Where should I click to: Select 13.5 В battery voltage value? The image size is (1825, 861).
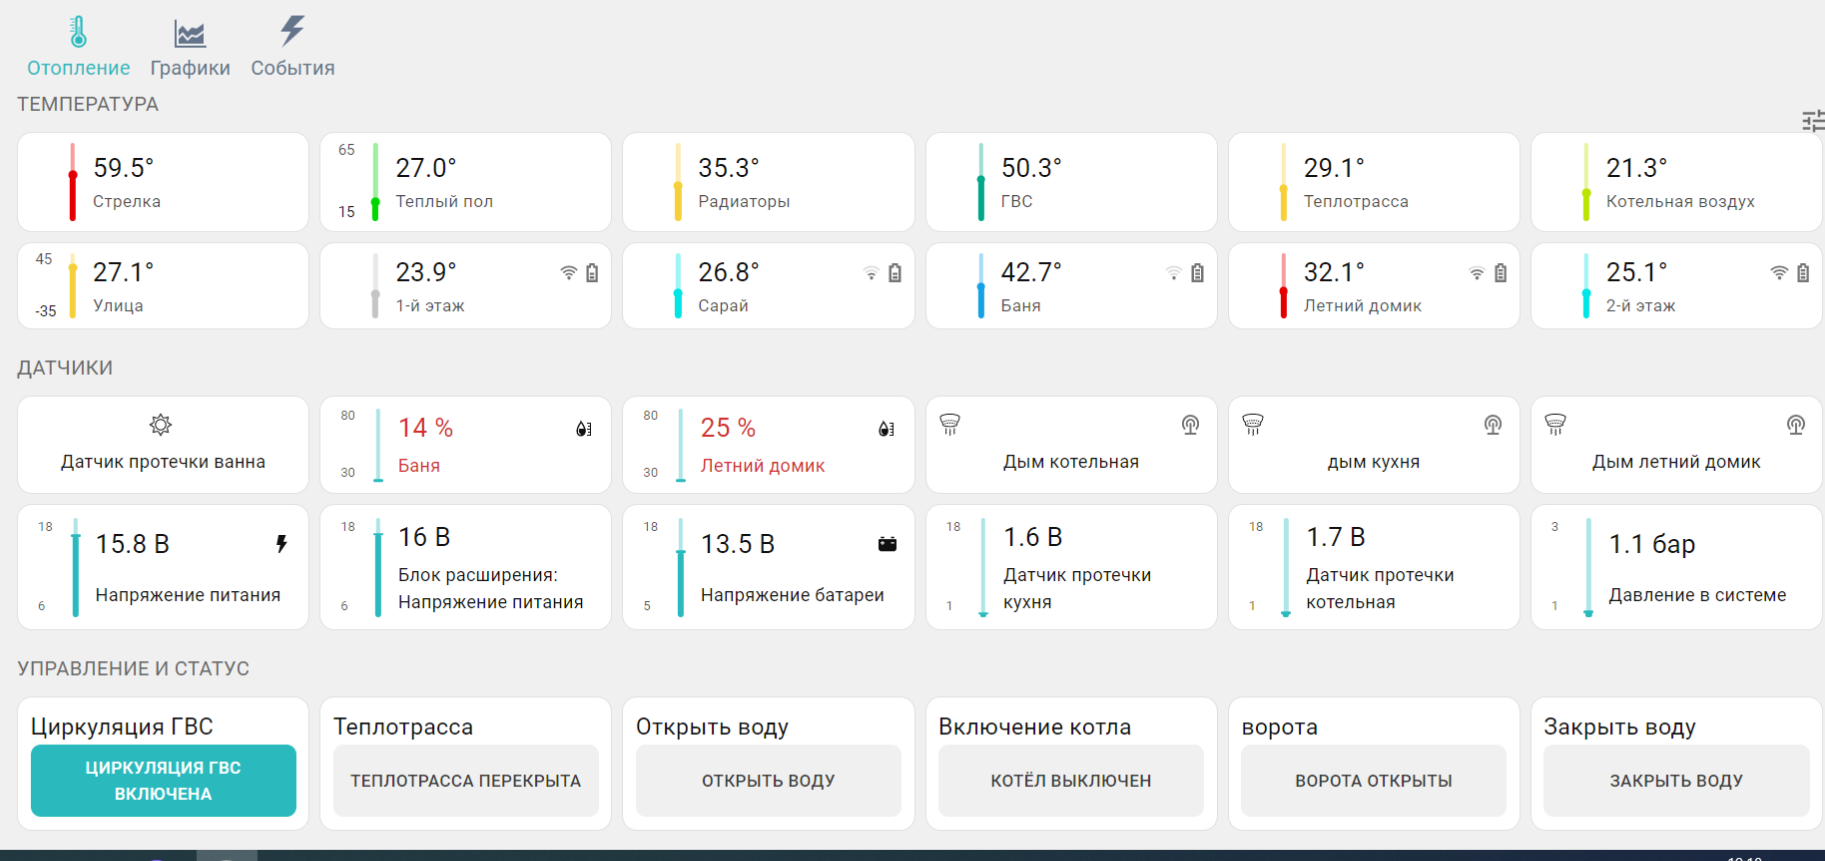point(738,544)
